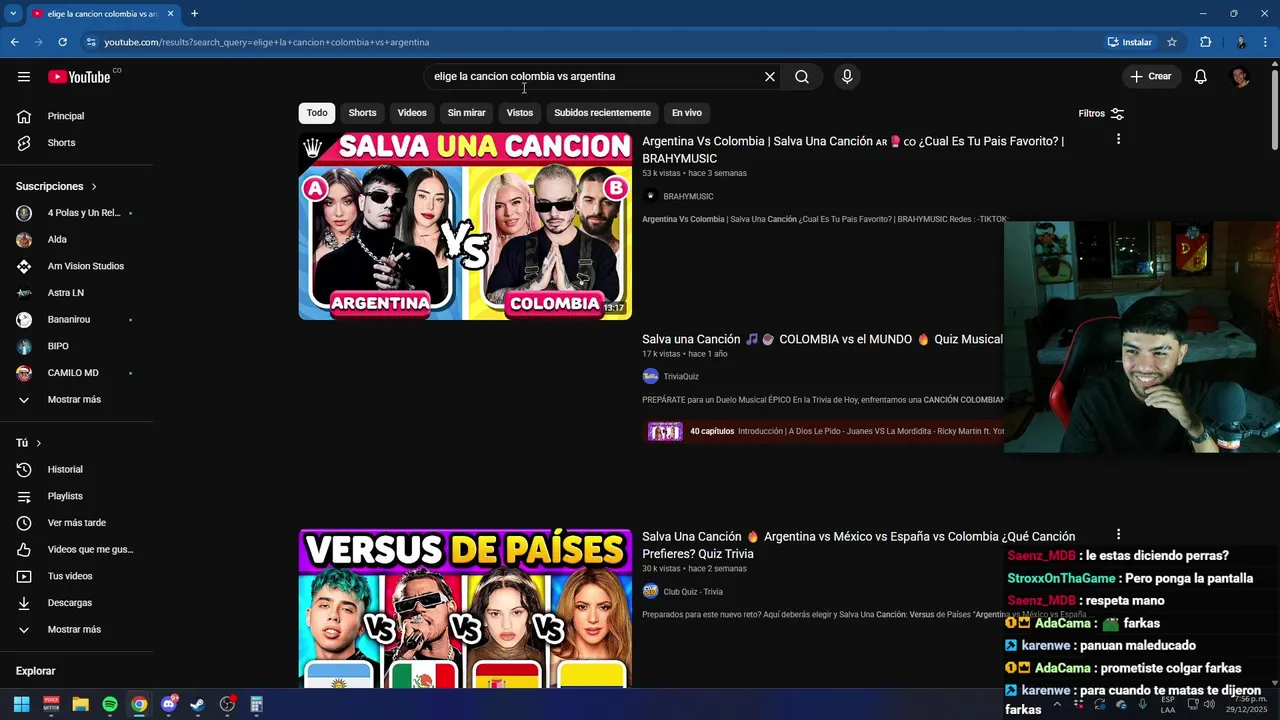This screenshot has height=720, width=1280.
Task: Go to the YouTube home logo
Action: pos(79,77)
